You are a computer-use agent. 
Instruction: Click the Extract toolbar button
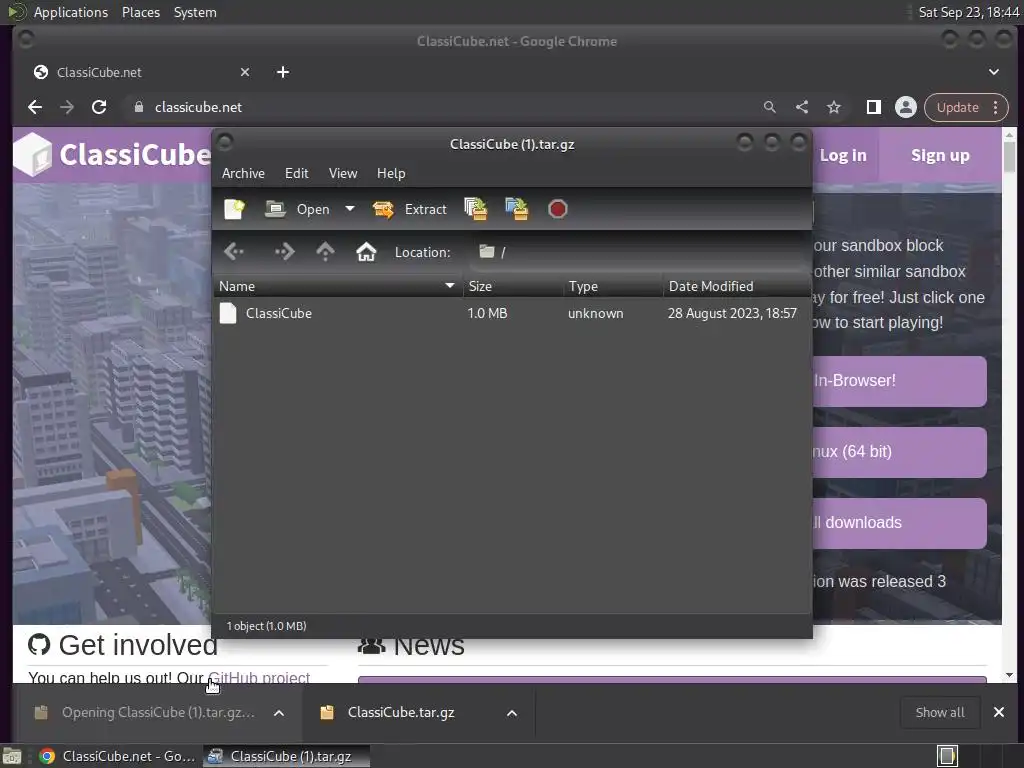click(409, 209)
